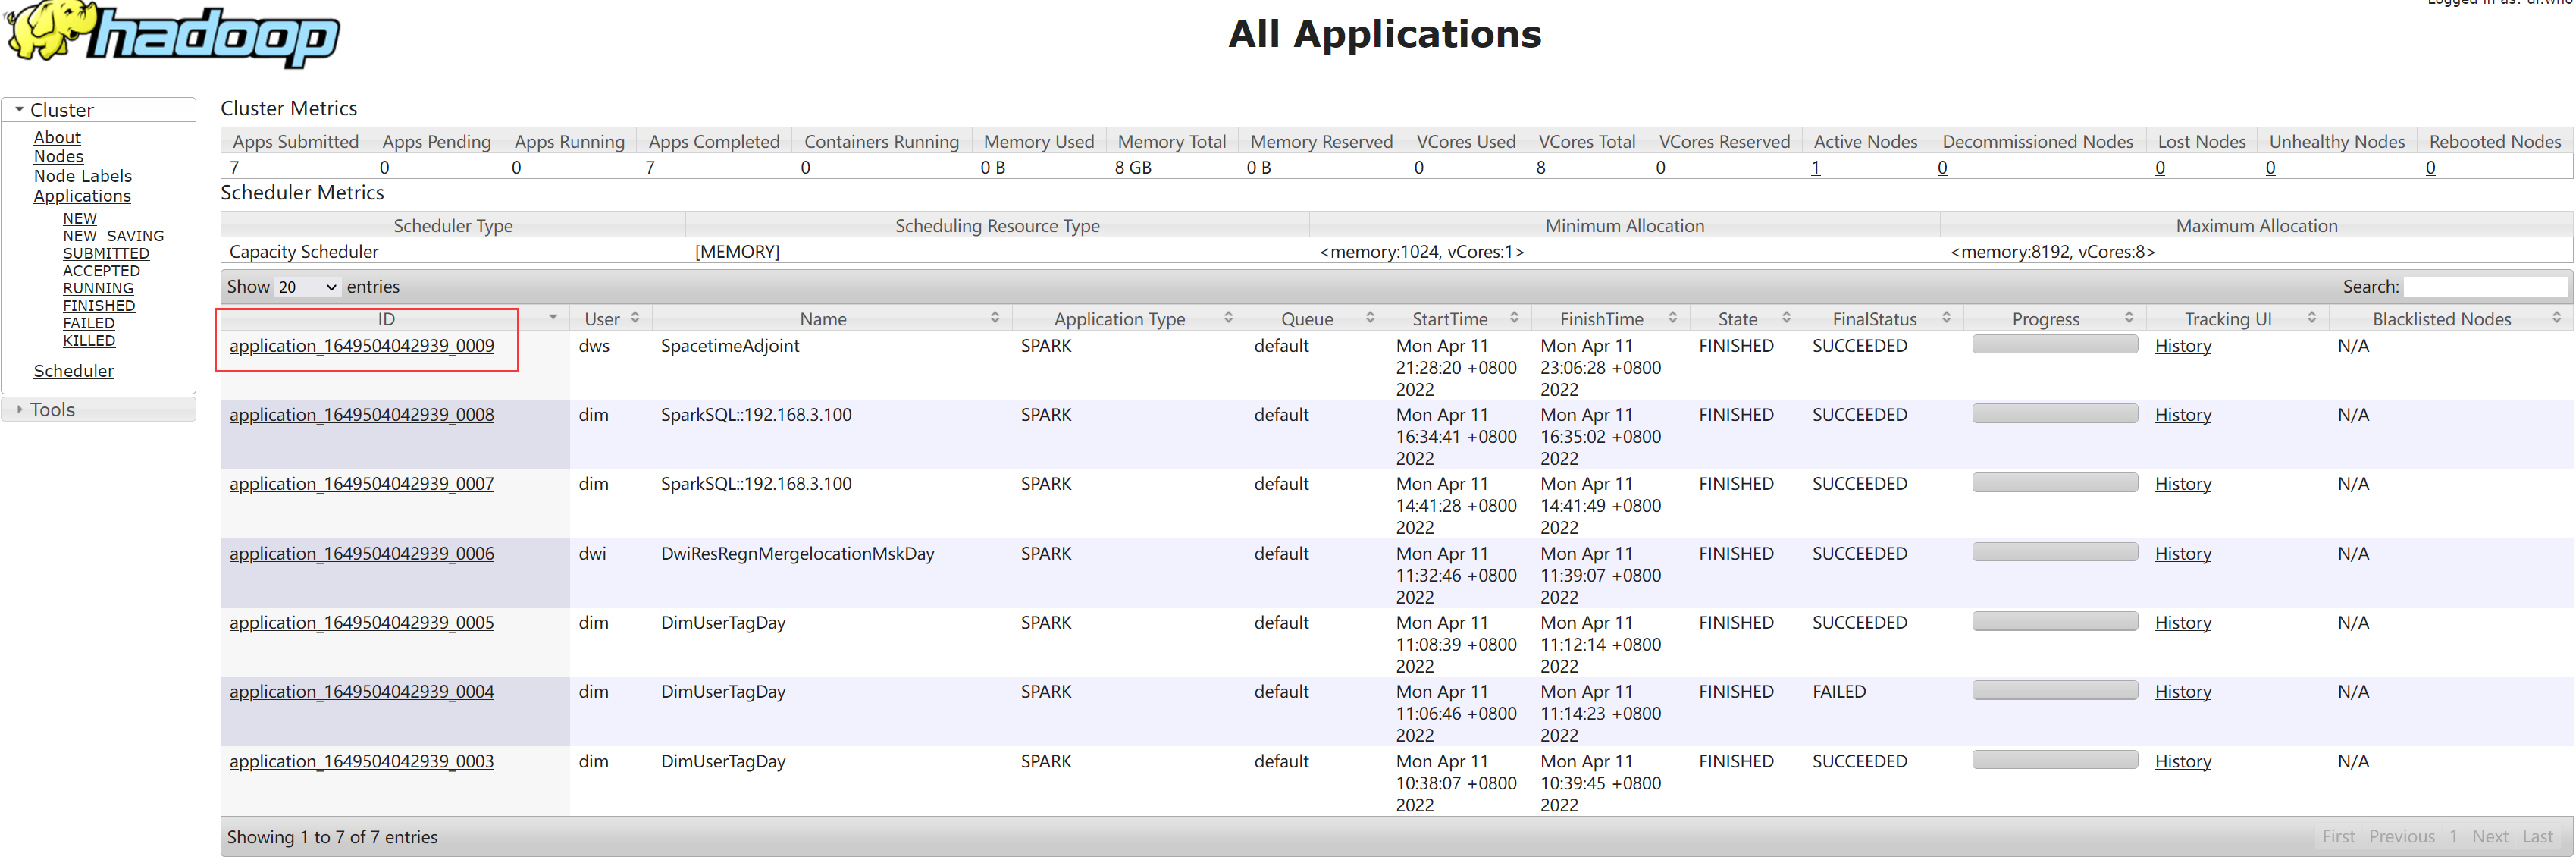
Task: Open the Show entries count dropdown
Action: [307, 287]
